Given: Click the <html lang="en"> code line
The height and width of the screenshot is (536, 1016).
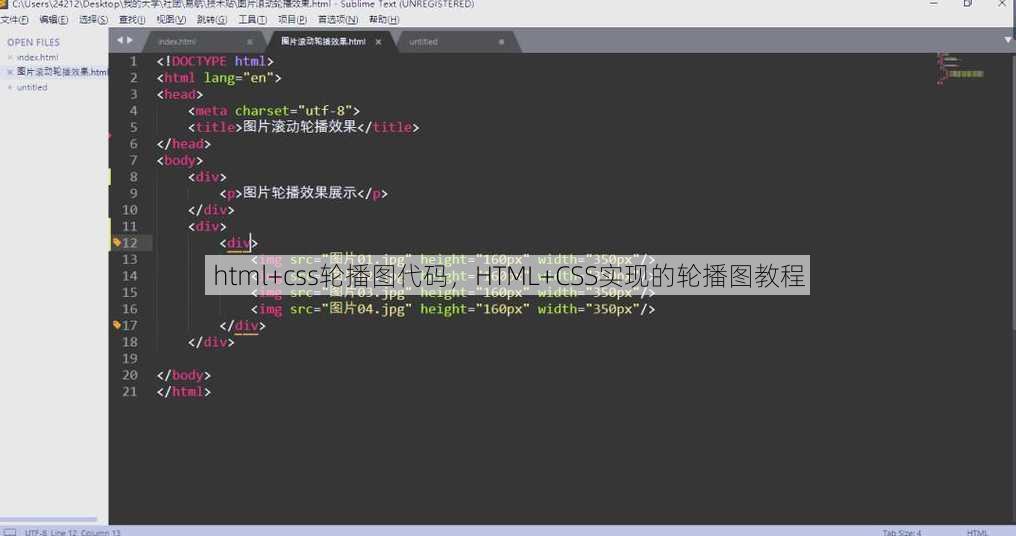Looking at the screenshot, I should click(219, 78).
